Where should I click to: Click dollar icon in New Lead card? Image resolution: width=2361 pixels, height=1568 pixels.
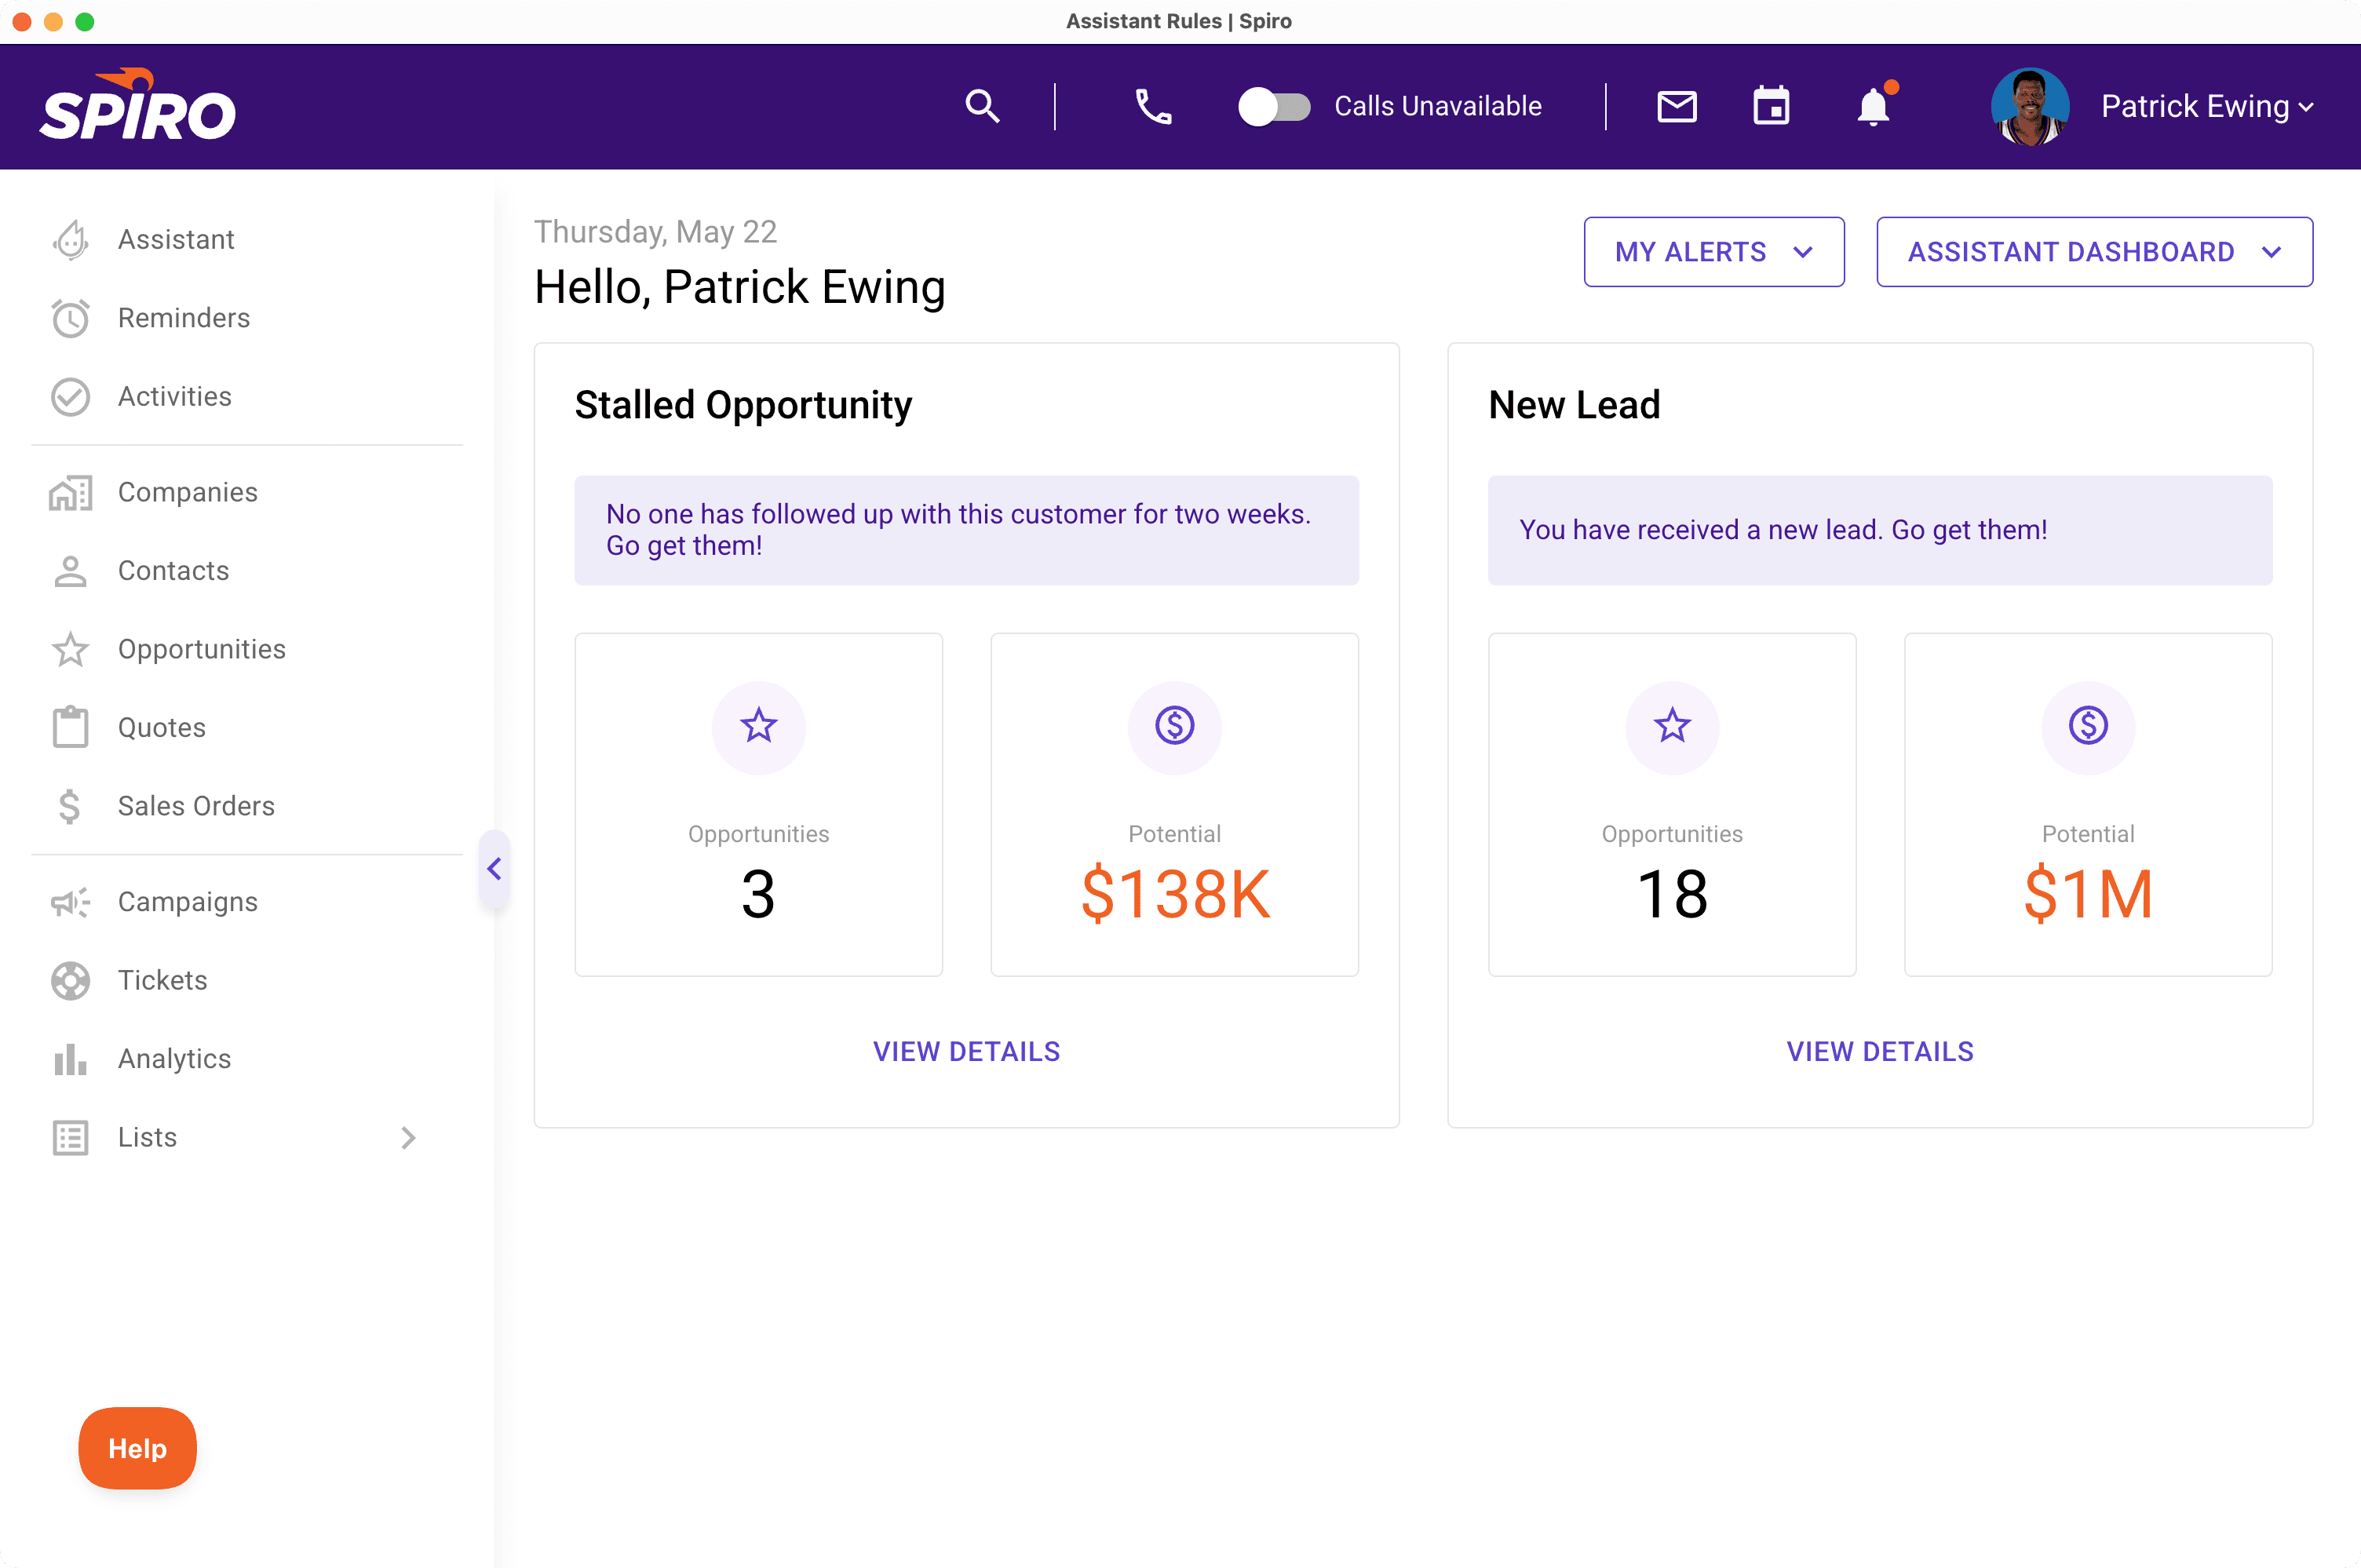tap(2089, 727)
